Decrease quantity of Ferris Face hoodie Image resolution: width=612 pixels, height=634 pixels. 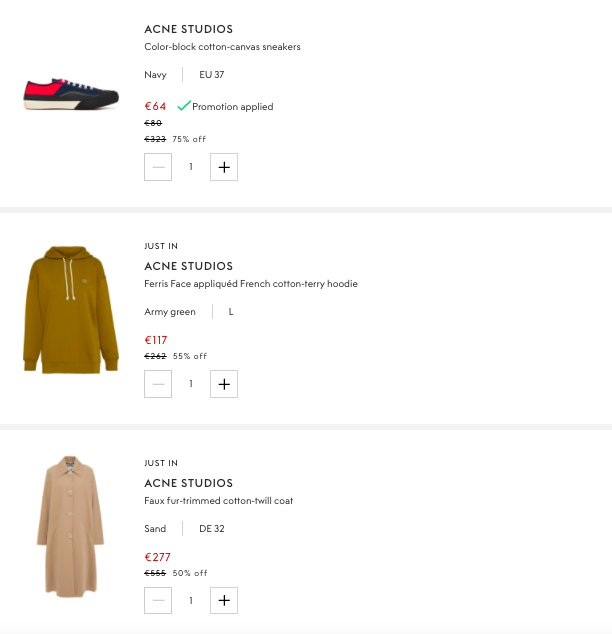(x=158, y=384)
